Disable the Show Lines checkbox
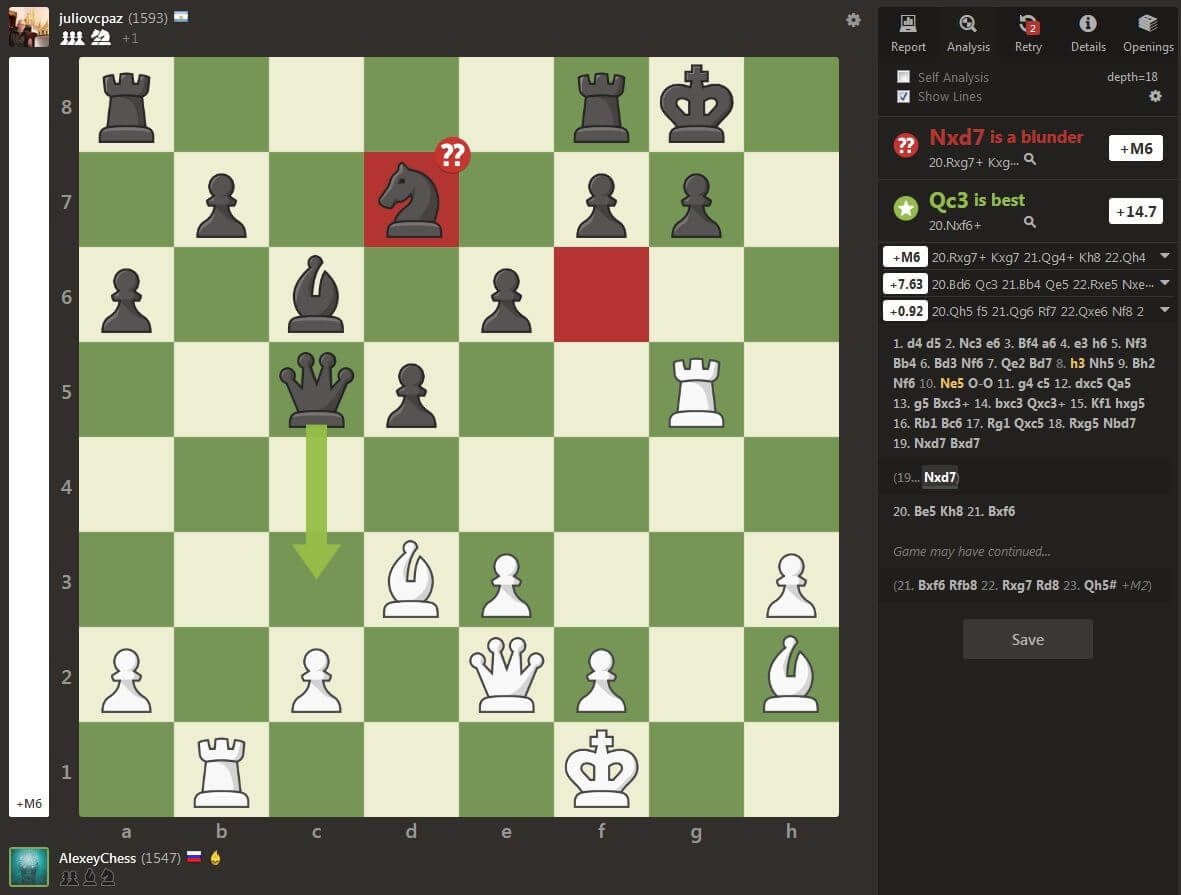Screen dimensions: 1181x895 click(901, 96)
